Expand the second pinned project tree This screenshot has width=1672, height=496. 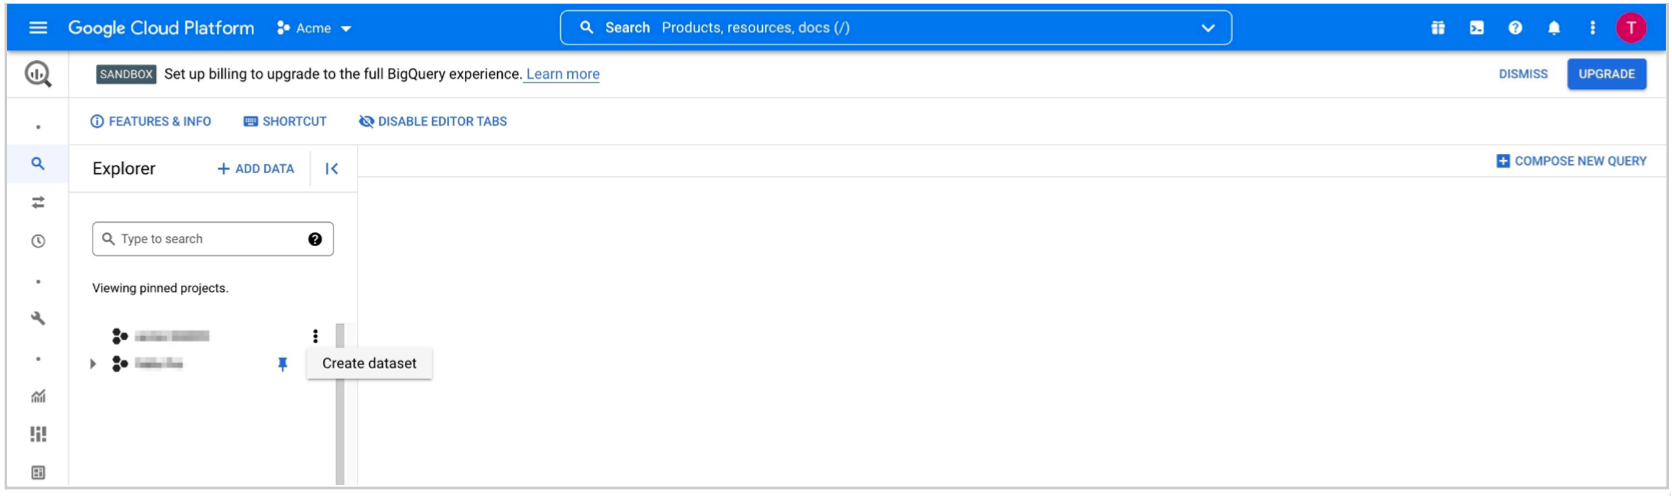(93, 364)
